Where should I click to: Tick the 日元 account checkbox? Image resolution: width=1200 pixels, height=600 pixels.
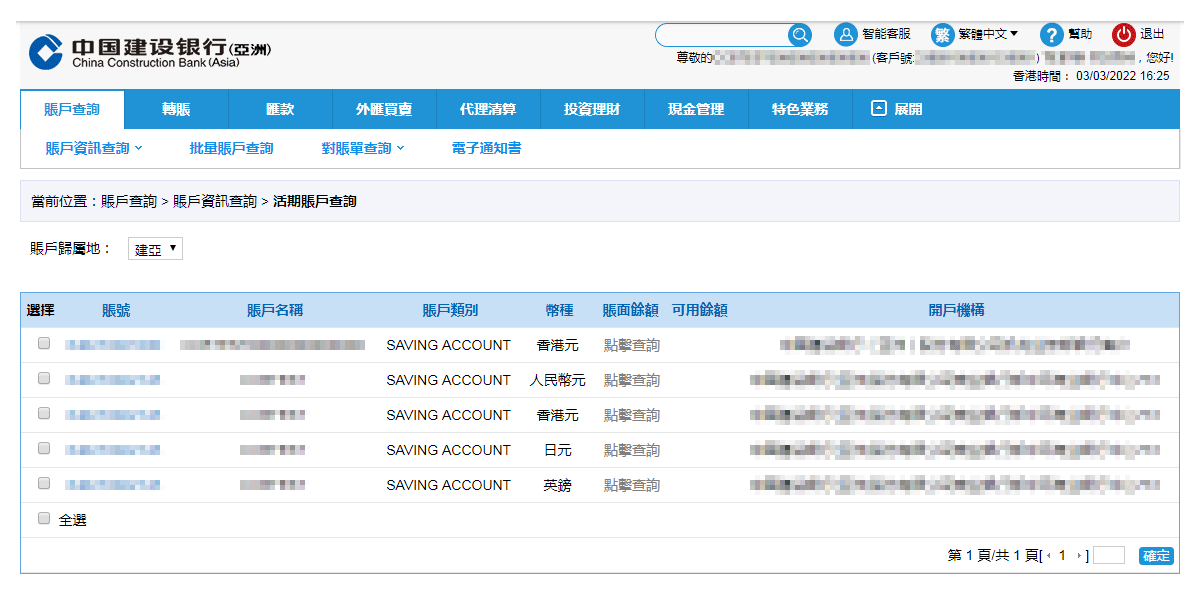[44, 448]
